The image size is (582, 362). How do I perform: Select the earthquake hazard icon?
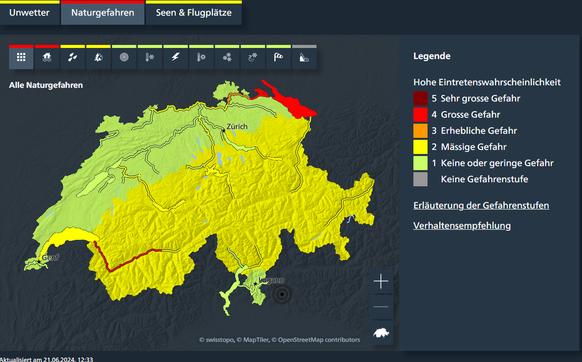(124, 57)
